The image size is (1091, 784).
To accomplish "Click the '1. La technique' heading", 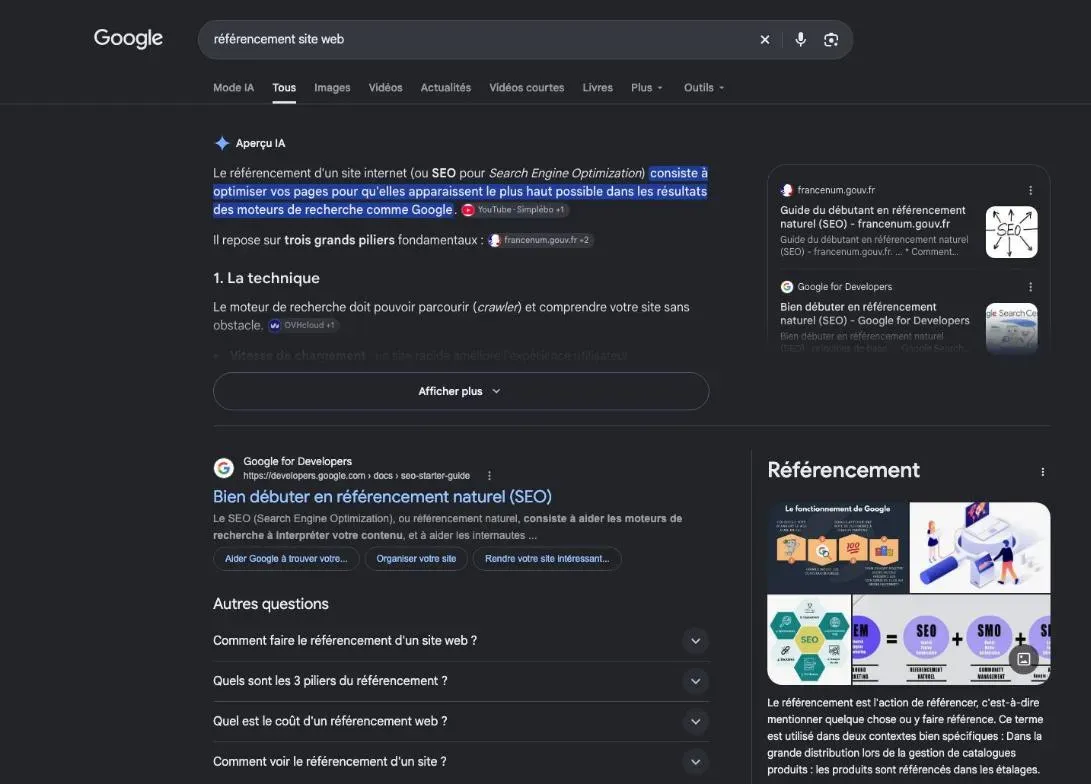I will click(266, 278).
